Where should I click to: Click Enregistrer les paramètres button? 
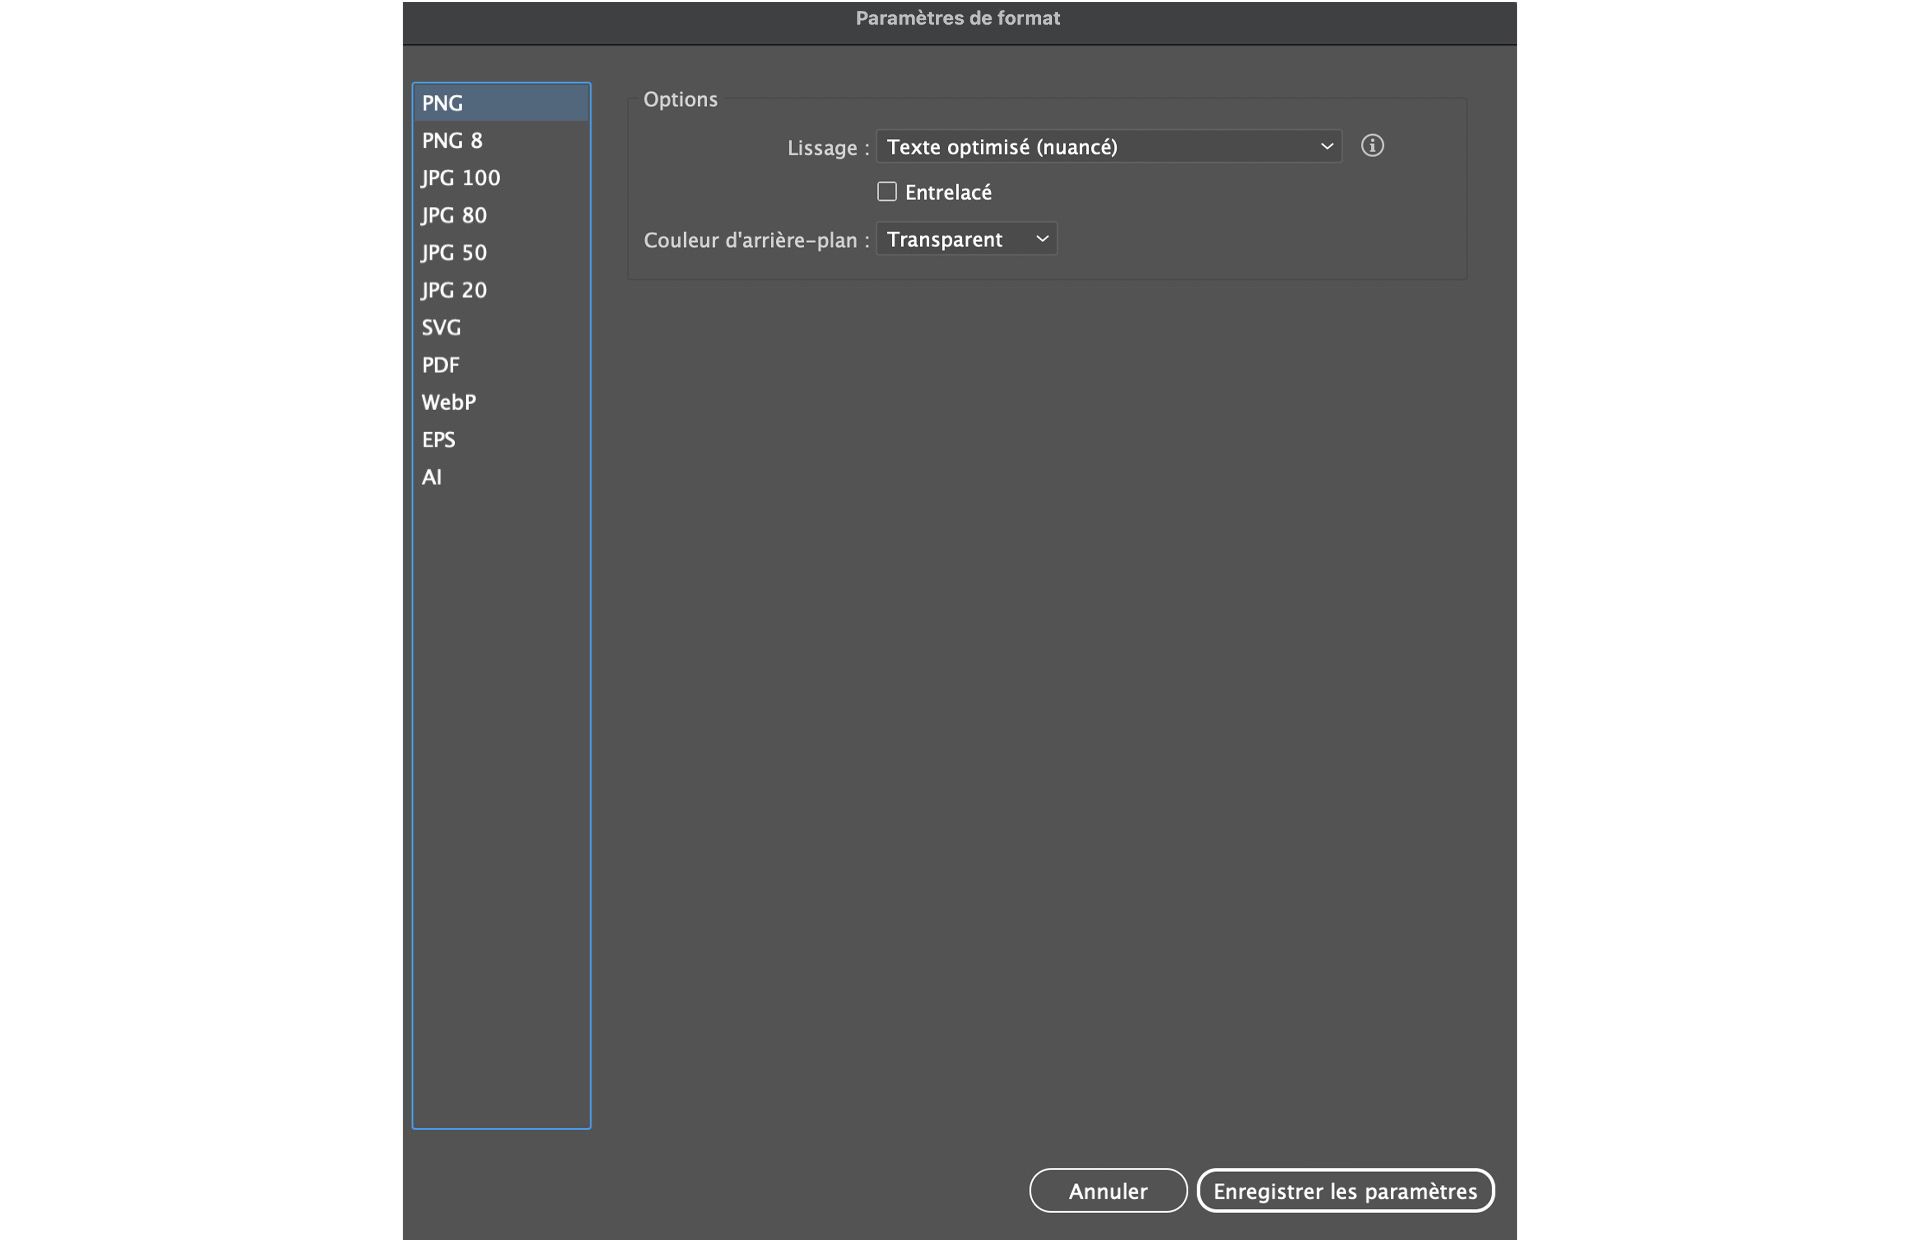(1345, 1191)
